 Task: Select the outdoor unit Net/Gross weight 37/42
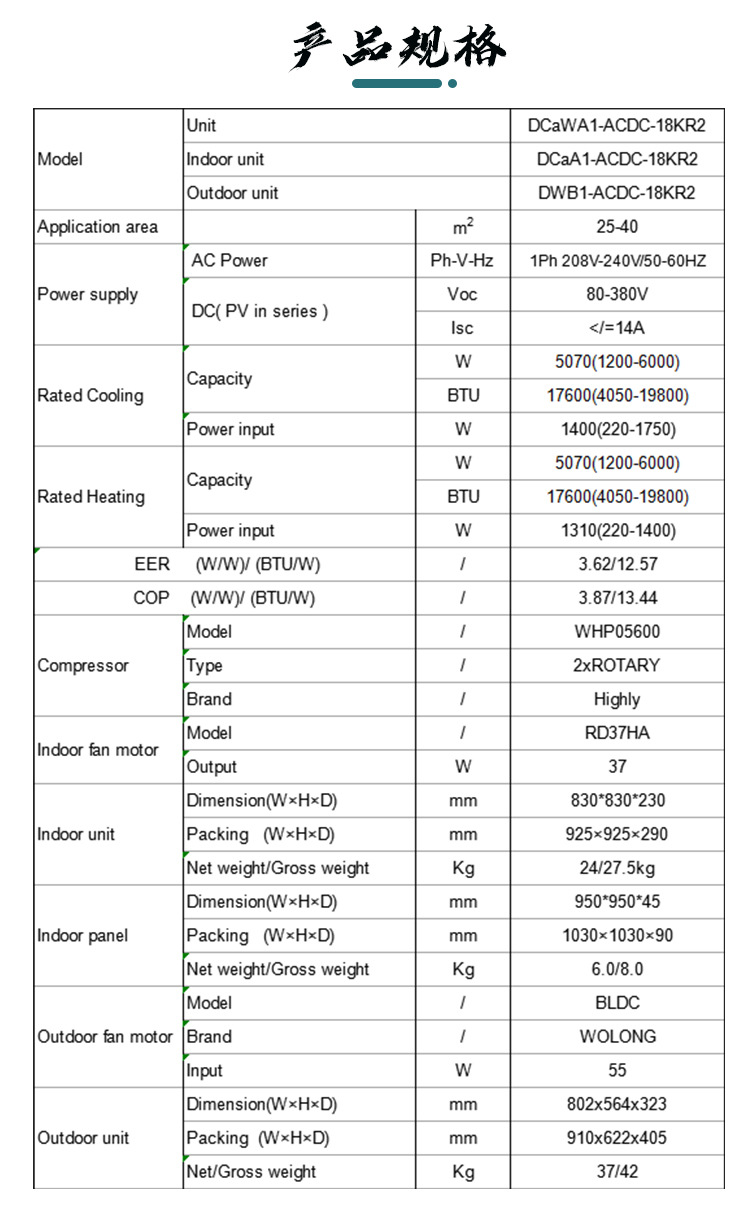coord(617,1171)
